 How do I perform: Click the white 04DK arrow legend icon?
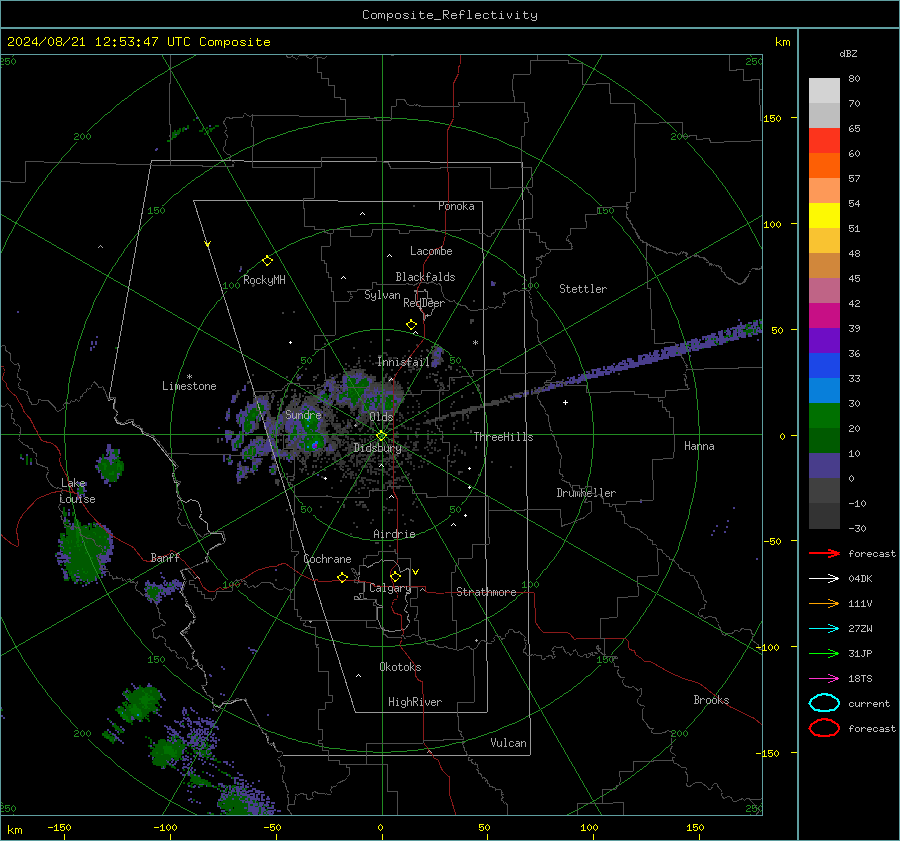point(824,578)
